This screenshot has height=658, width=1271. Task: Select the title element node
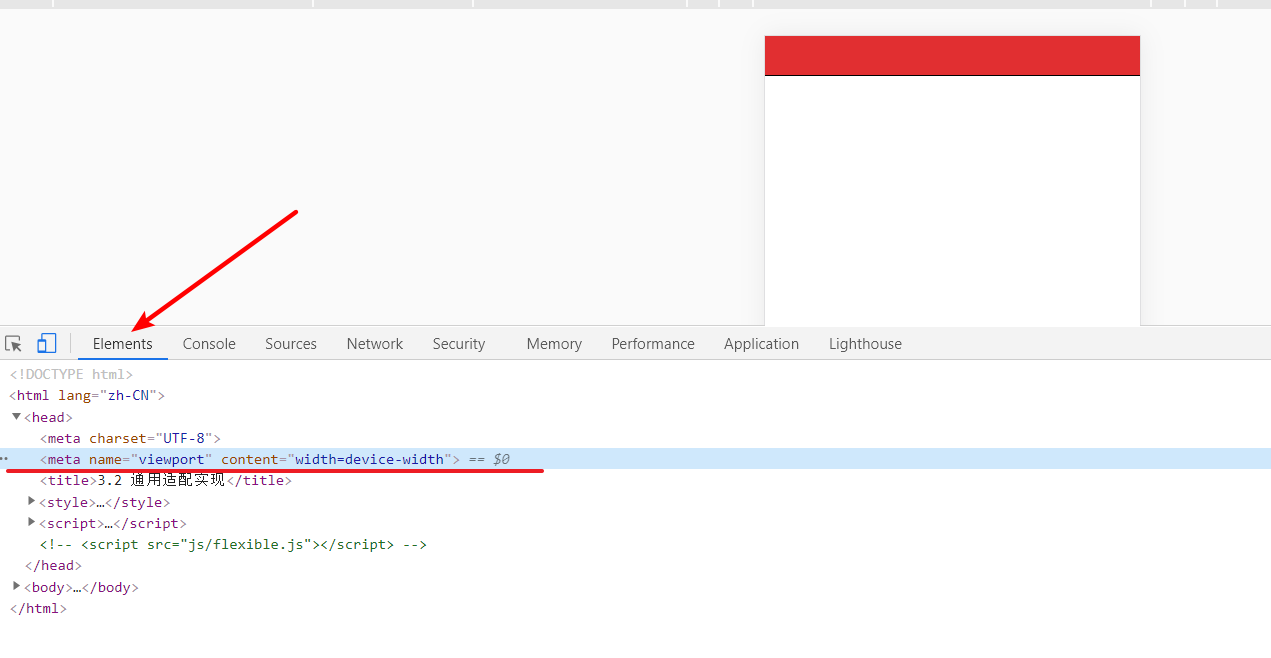(x=166, y=481)
